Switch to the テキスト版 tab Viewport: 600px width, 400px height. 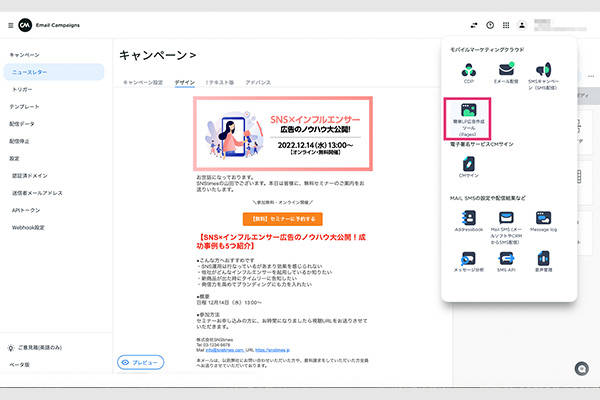point(219,83)
